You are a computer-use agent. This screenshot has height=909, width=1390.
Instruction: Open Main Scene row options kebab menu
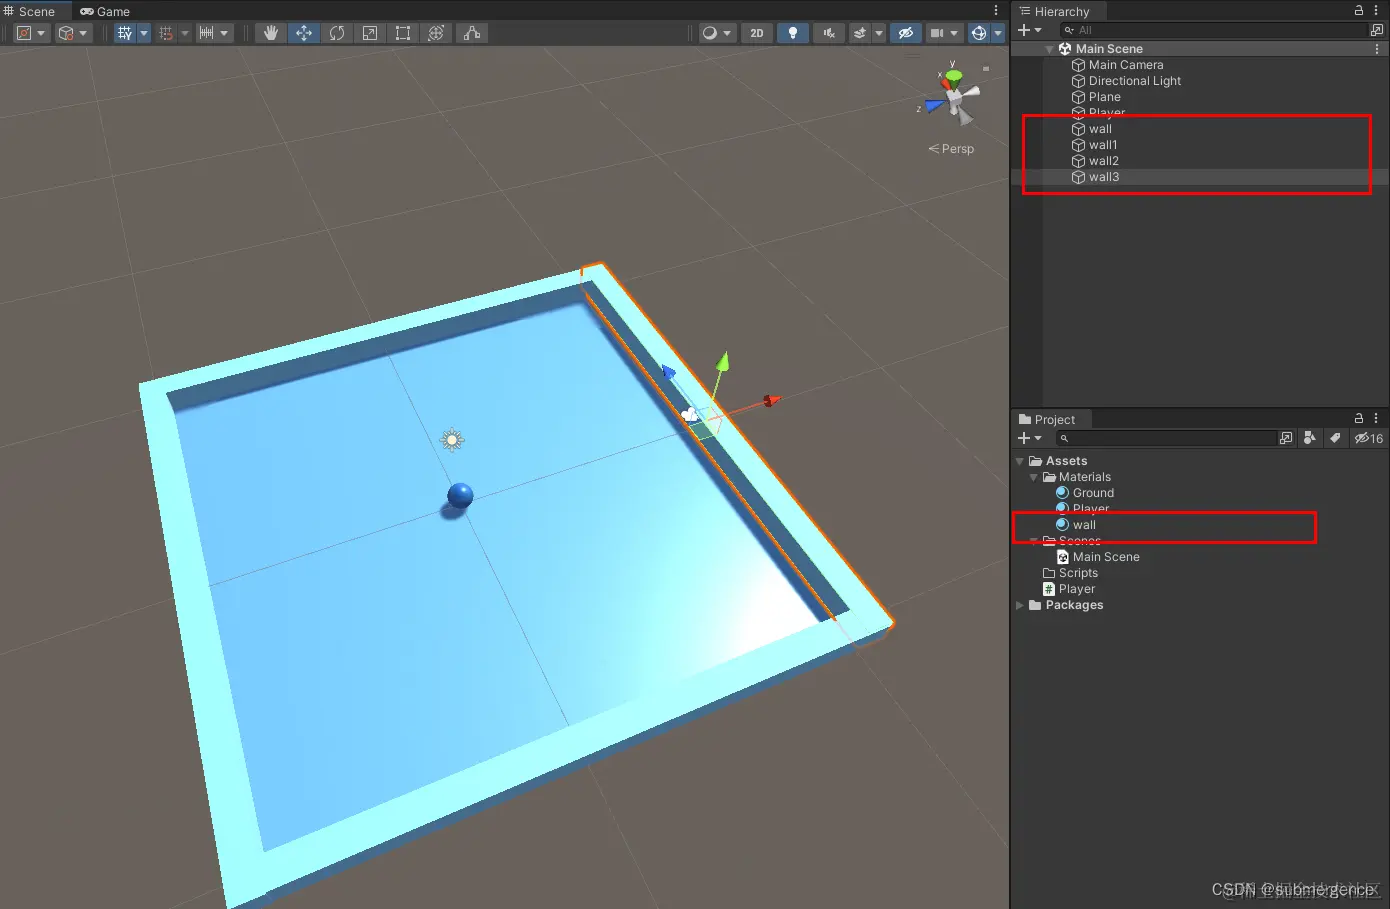pos(1377,49)
